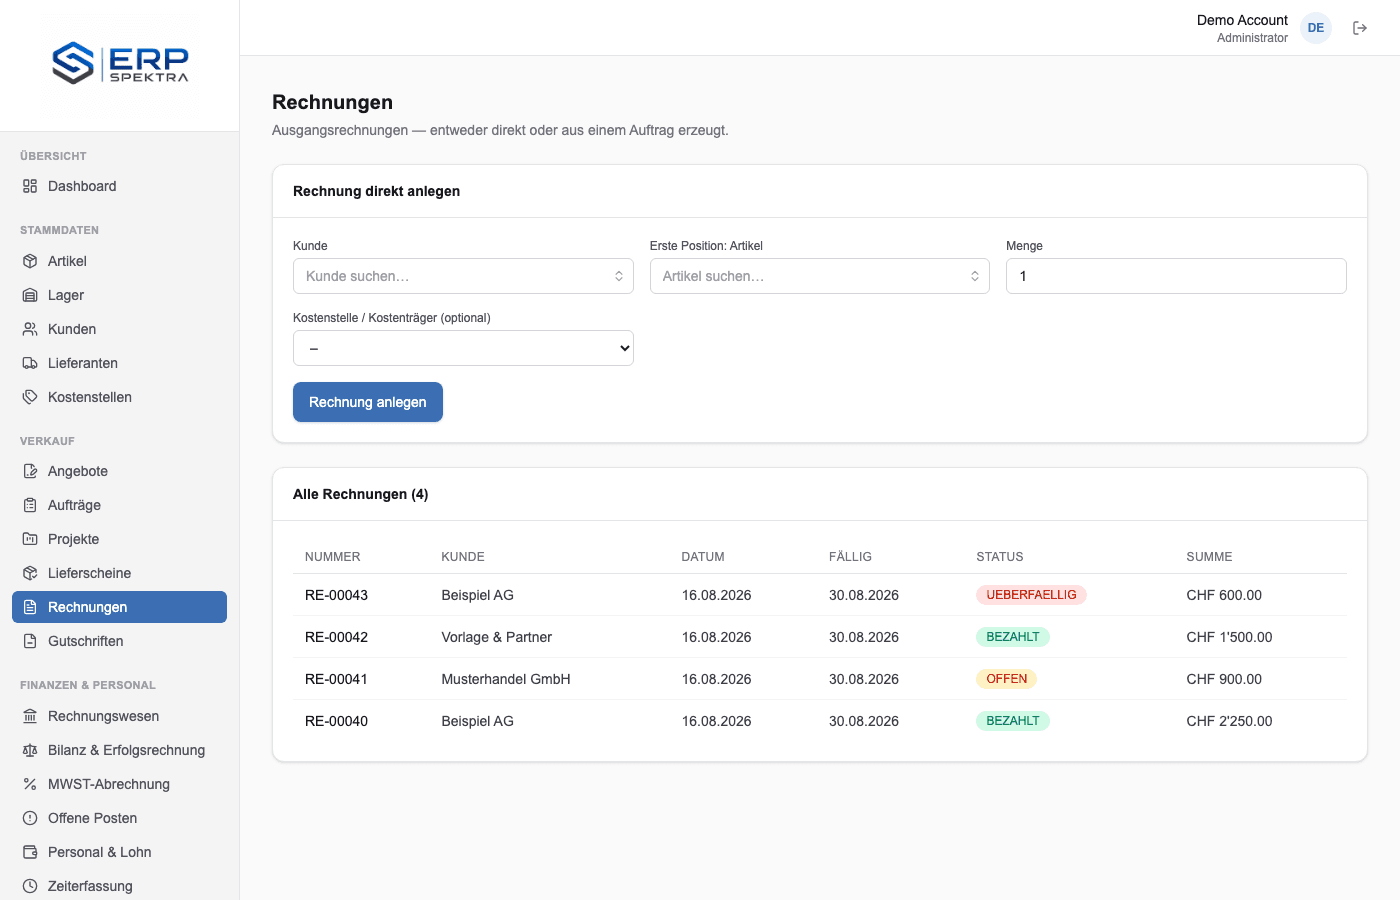This screenshot has height=900, width=1400.
Task: Click the Zeiterfassung clock icon
Action: coord(30,886)
